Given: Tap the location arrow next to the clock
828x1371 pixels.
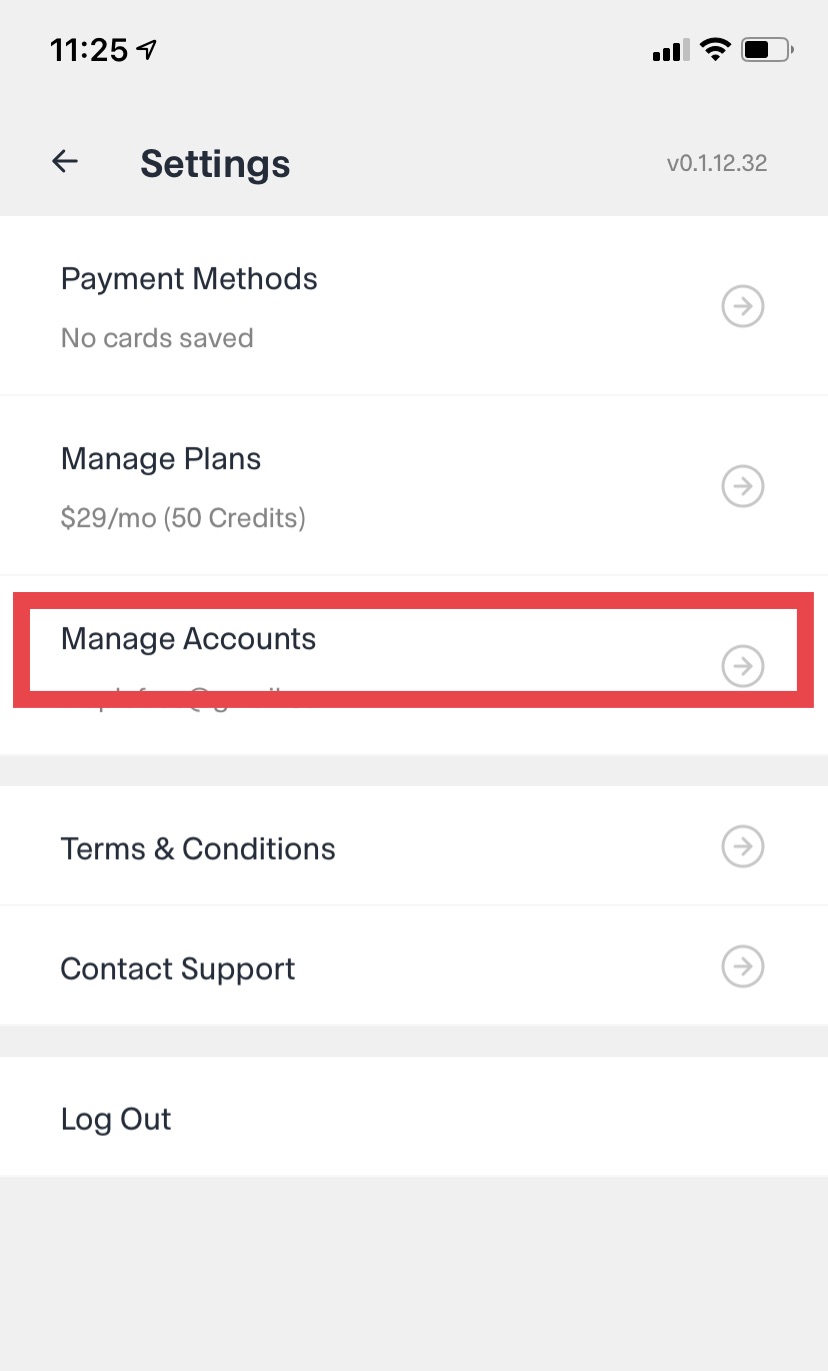Looking at the screenshot, I should tap(147, 49).
